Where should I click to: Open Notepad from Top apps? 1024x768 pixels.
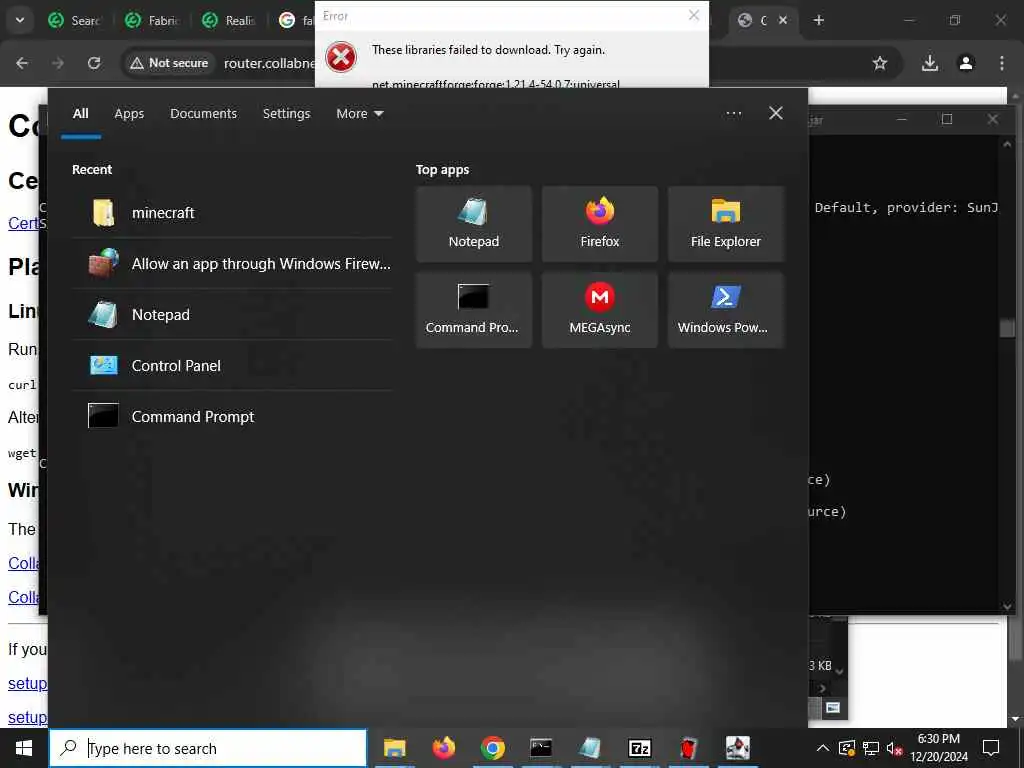pos(474,224)
